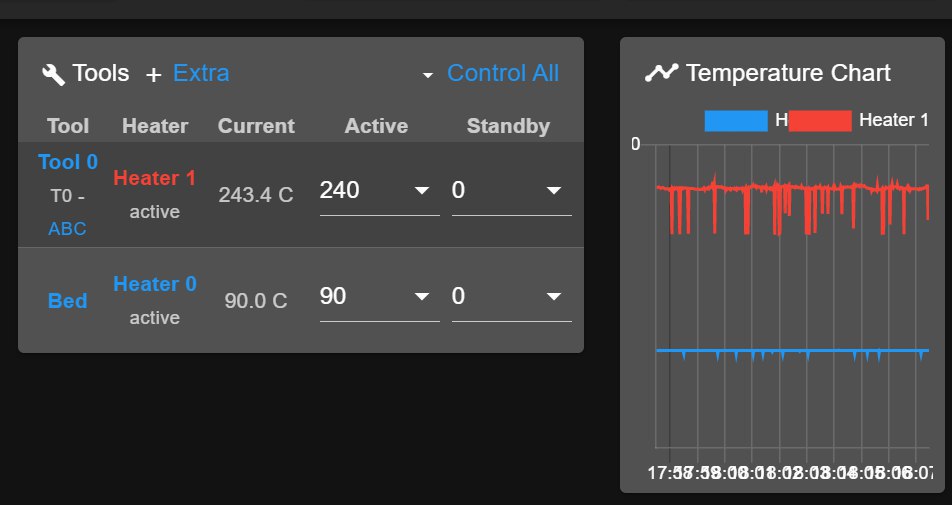This screenshot has height=505, width=952.
Task: Click the Heater 1 link
Action: click(x=154, y=178)
